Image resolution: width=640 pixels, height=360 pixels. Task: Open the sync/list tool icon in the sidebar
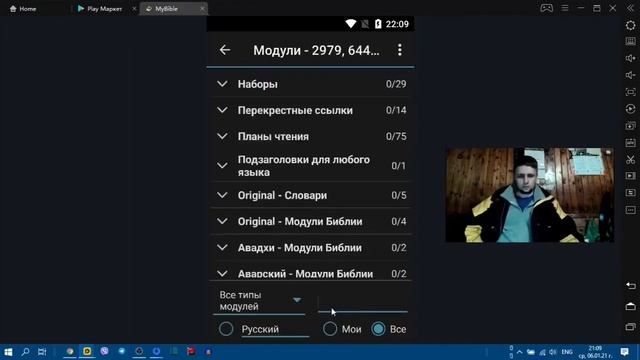630,193
